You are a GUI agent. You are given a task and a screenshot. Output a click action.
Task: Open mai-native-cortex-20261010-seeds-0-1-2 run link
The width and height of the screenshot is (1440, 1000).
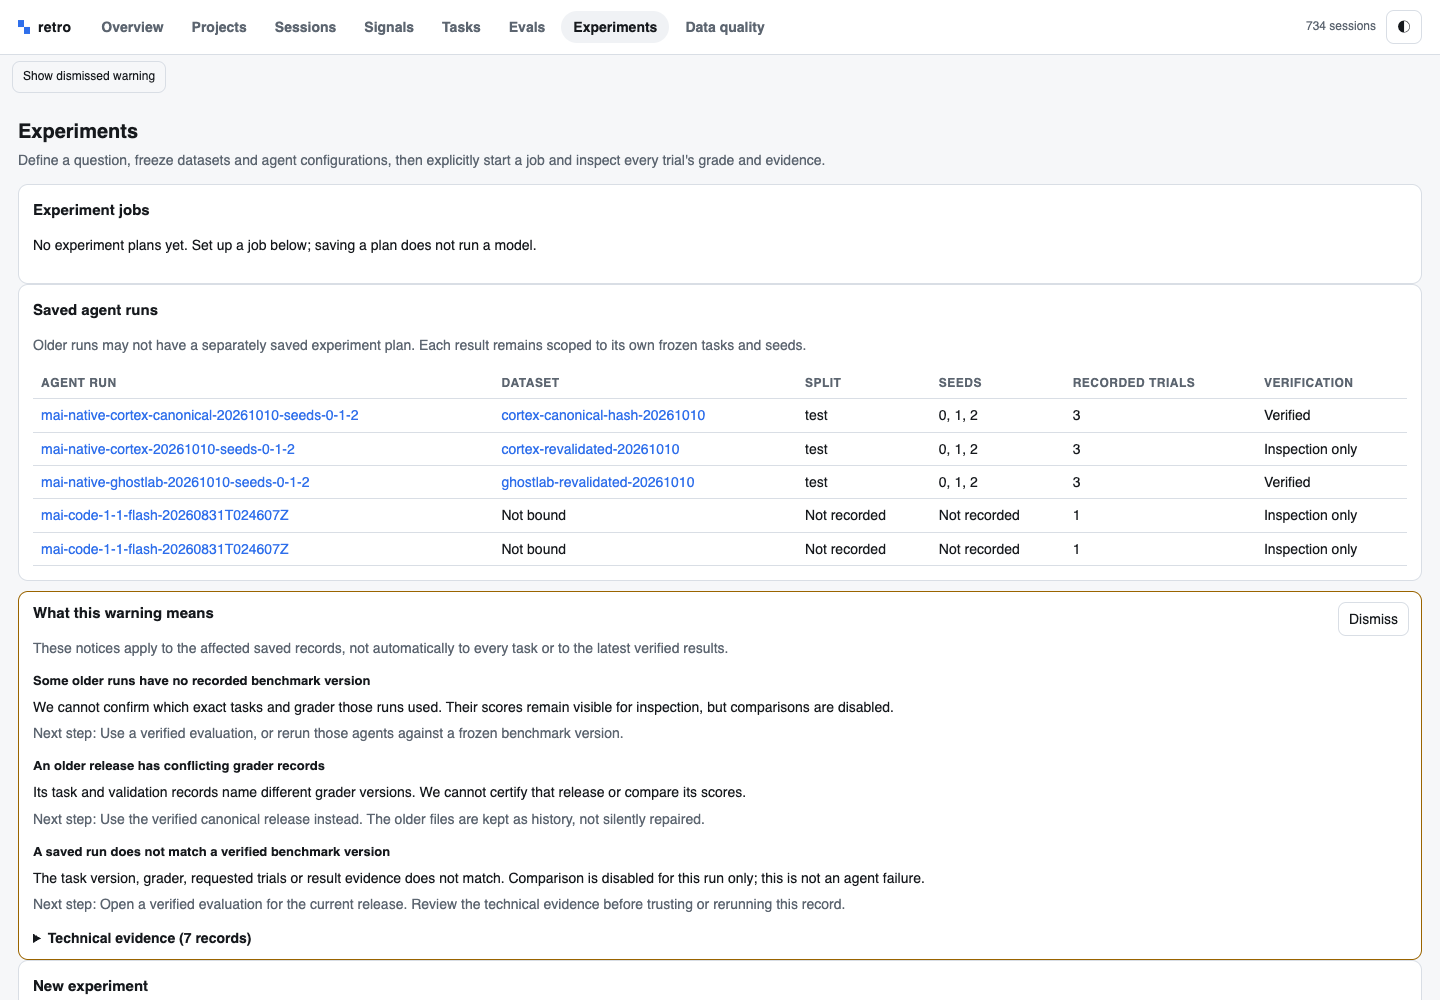coord(168,449)
